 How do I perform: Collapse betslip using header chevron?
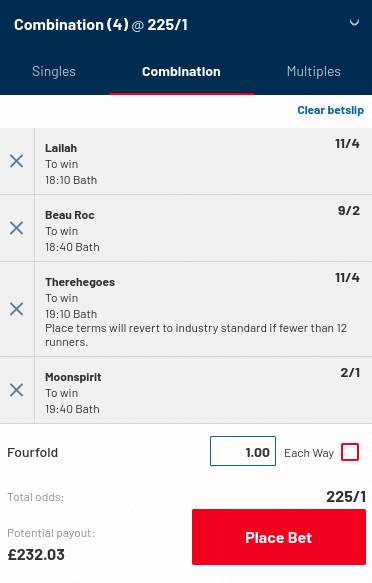[x=354, y=23]
